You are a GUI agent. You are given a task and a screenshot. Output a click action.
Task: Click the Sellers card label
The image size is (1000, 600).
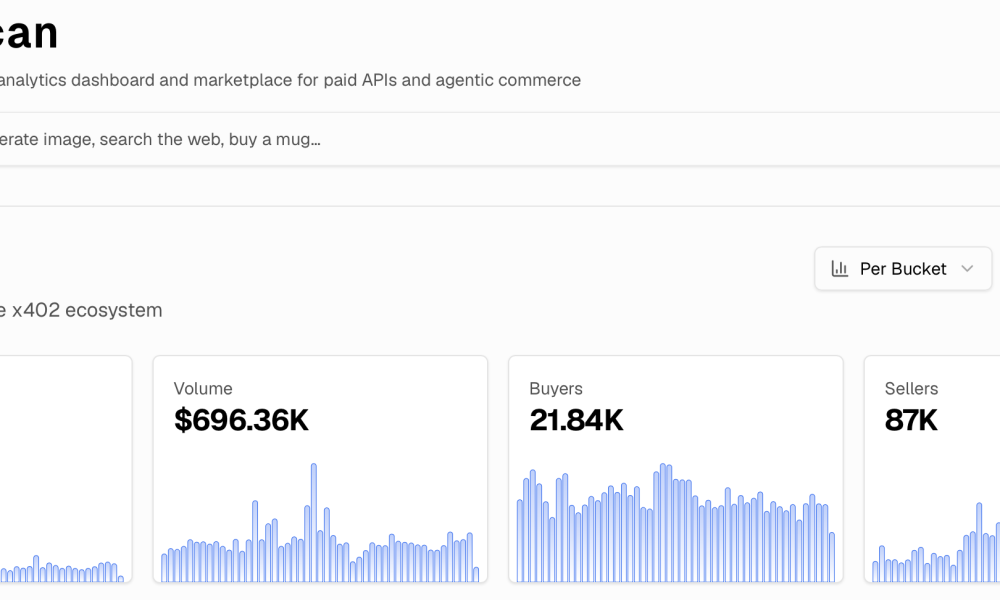(x=911, y=388)
